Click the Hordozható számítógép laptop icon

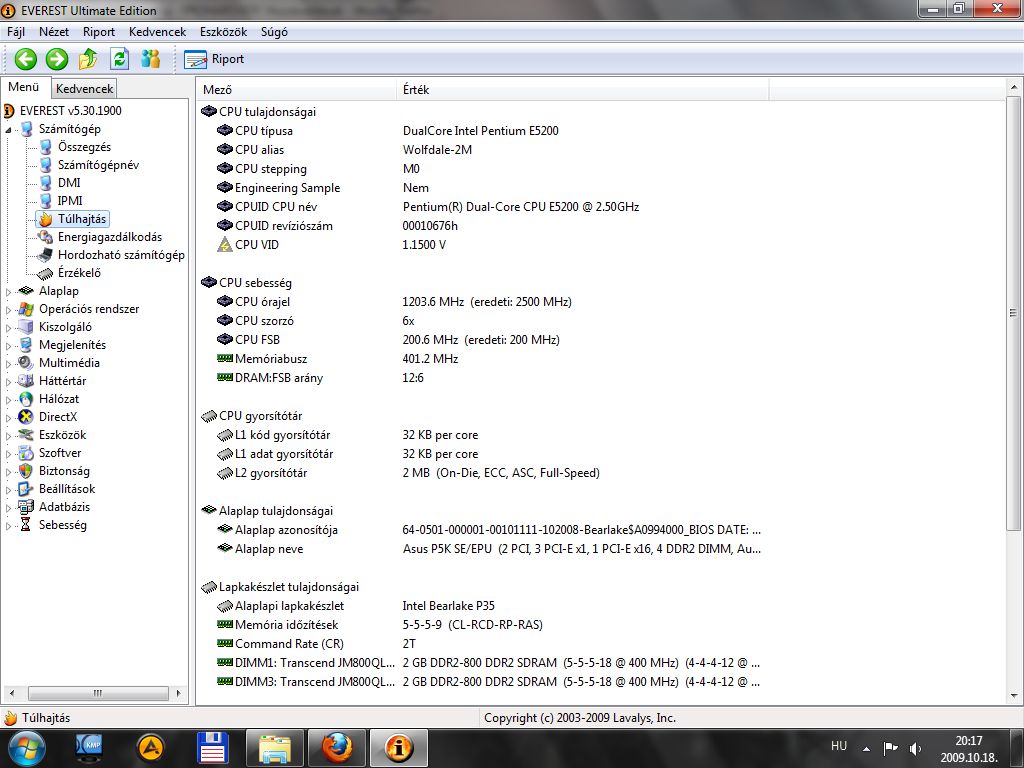point(45,255)
